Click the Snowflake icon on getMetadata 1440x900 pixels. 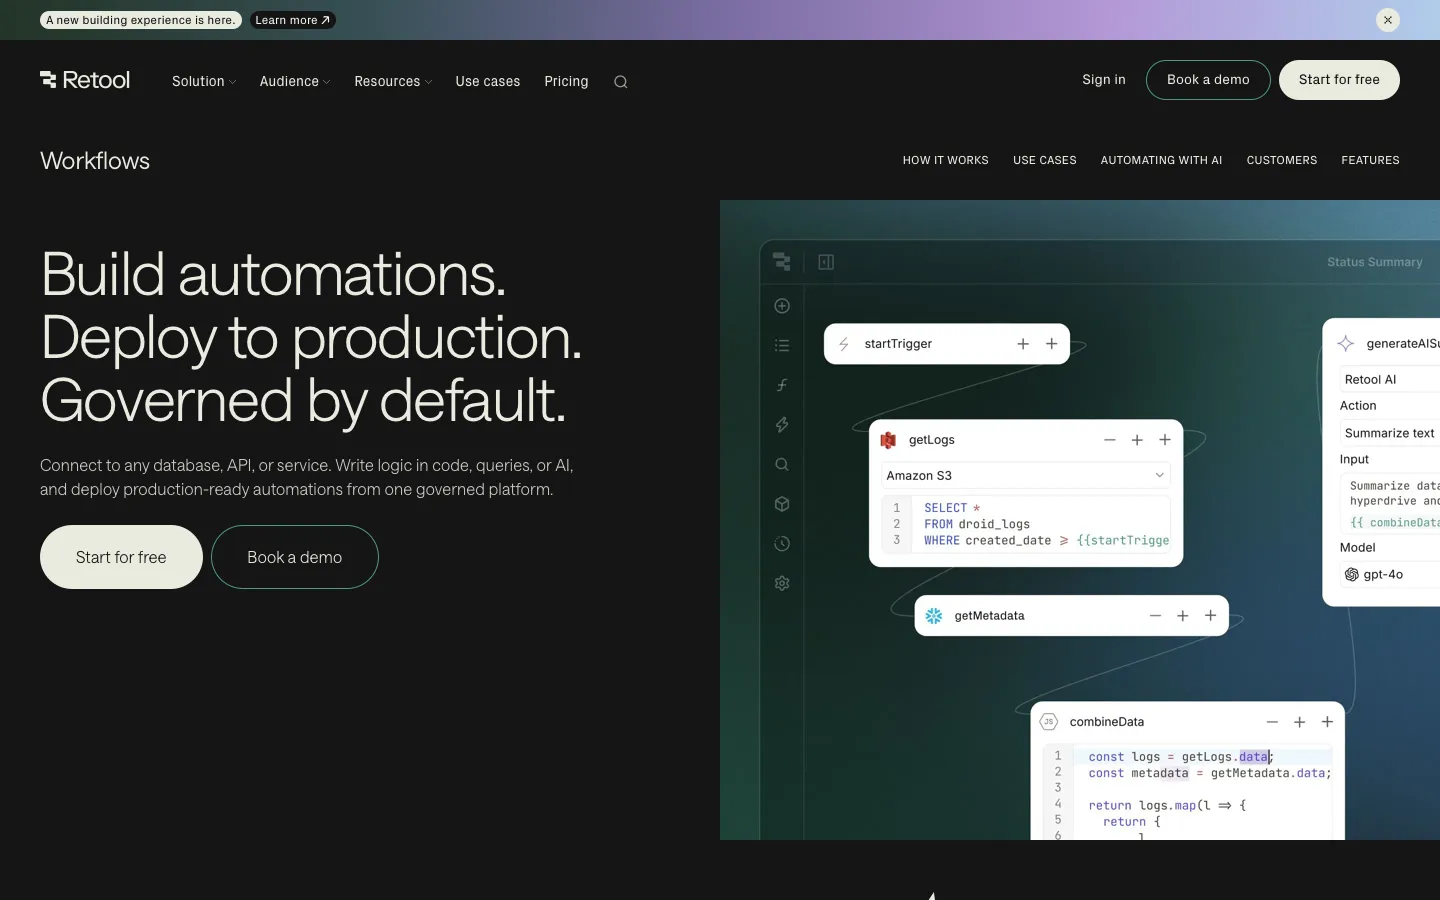934,616
